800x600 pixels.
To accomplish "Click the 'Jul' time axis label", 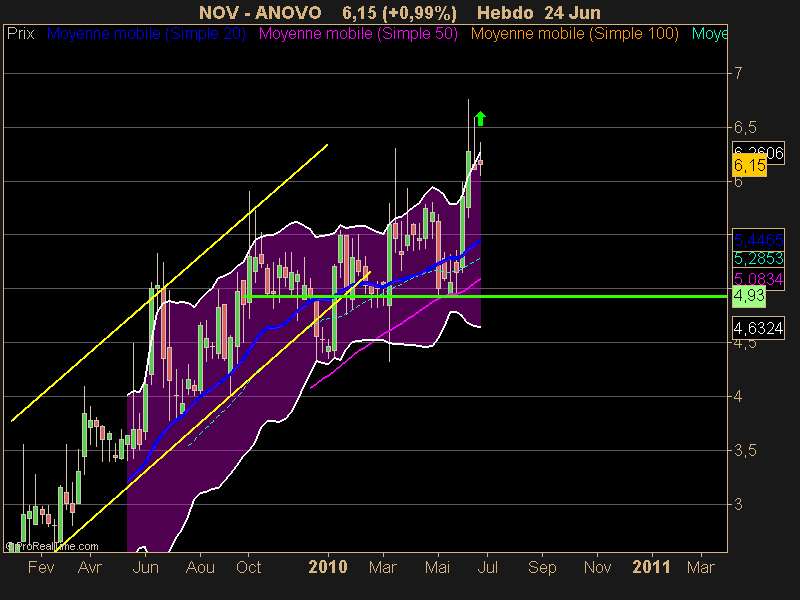I will point(488,567).
